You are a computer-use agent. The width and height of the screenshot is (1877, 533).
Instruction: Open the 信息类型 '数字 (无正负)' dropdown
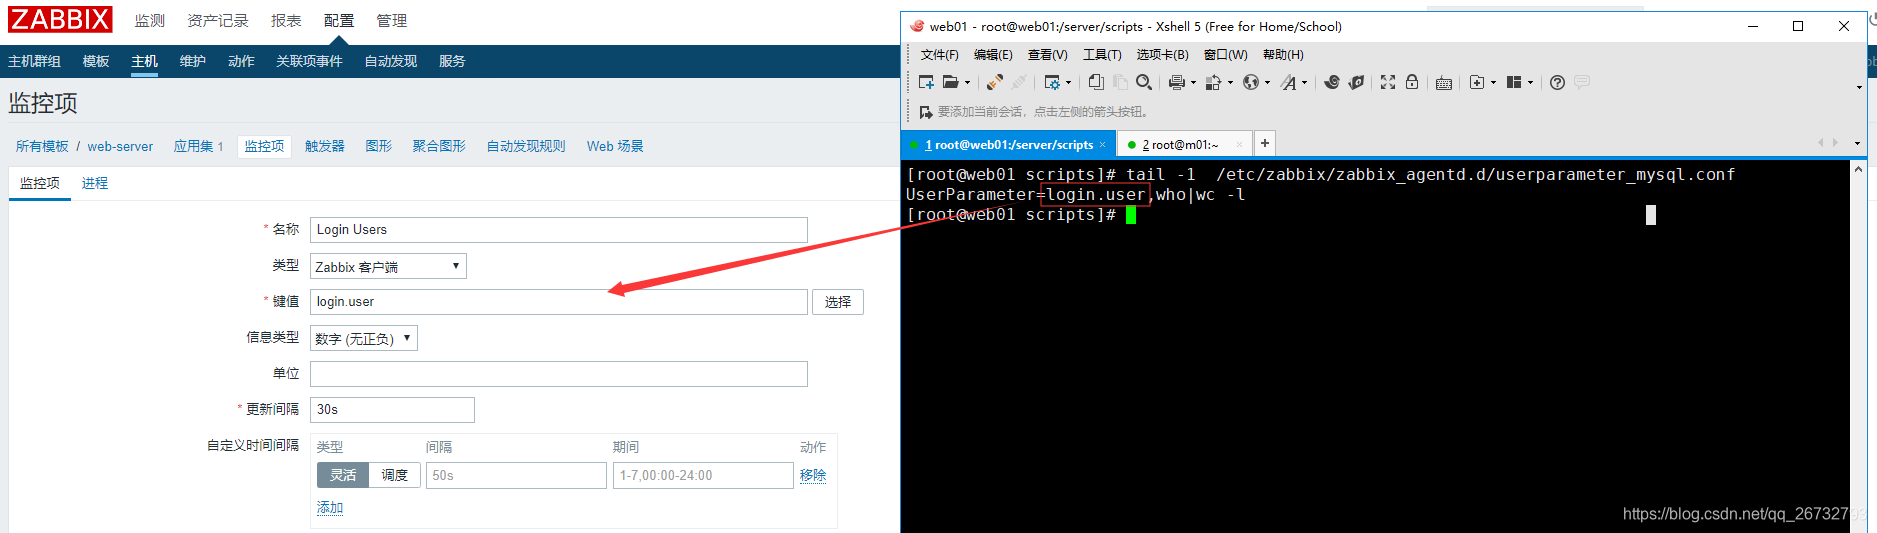click(364, 338)
